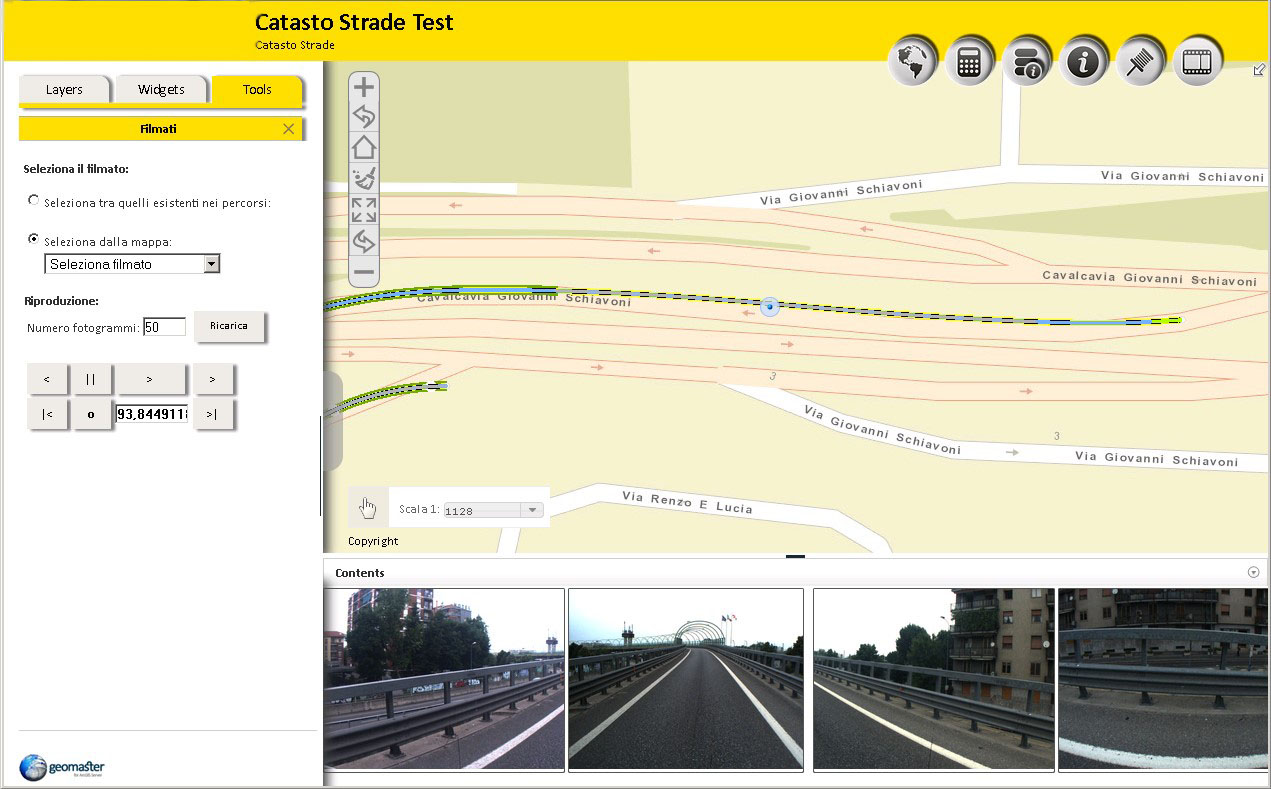Show full extent with four-arrows icon
The image size is (1271, 789).
[x=364, y=210]
